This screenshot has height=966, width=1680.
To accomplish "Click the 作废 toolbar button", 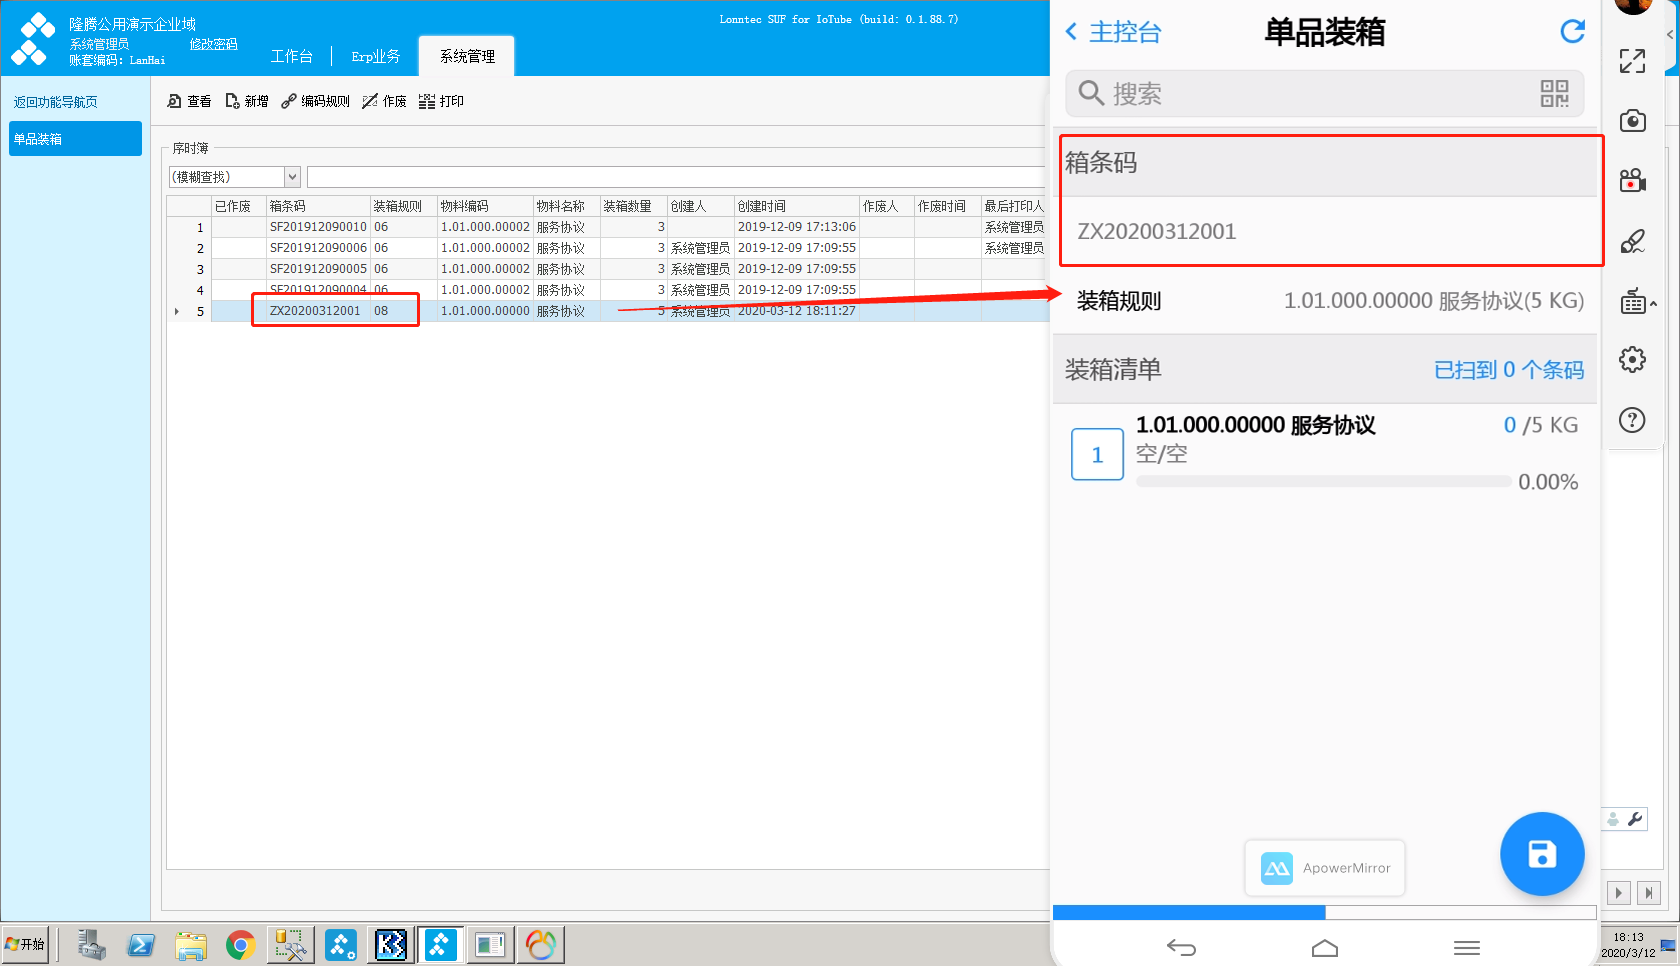I will pyautogui.click(x=385, y=101).
